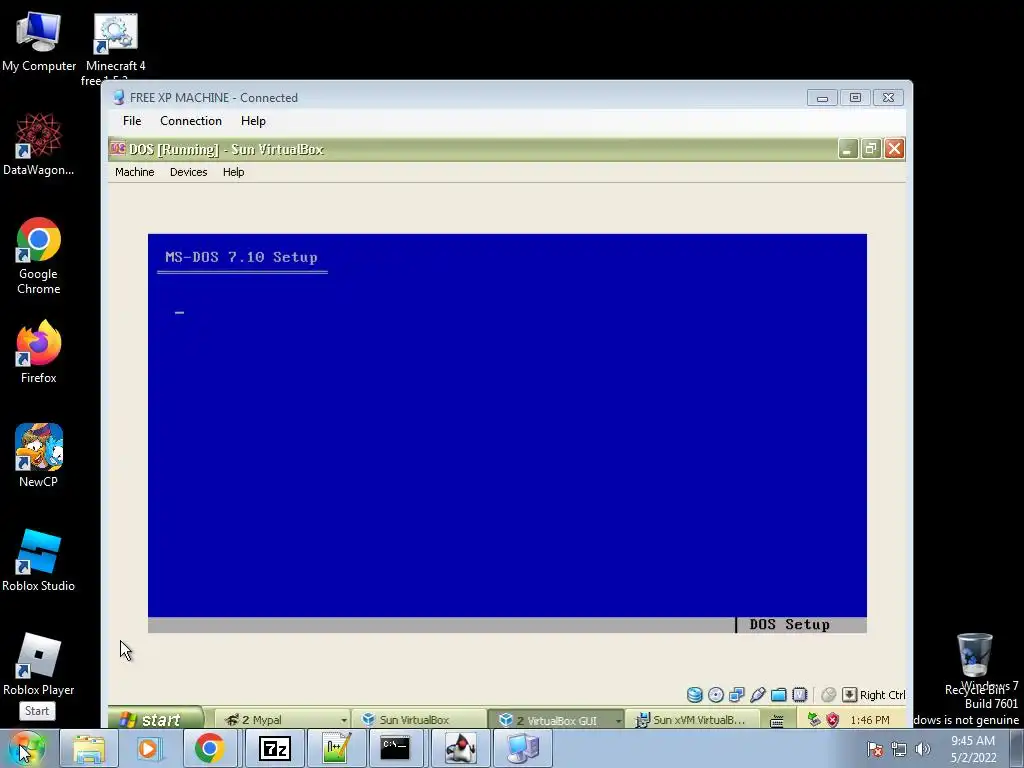This screenshot has height=768, width=1024.
Task: Minimize the DOS VirtualBox window
Action: pos(848,149)
